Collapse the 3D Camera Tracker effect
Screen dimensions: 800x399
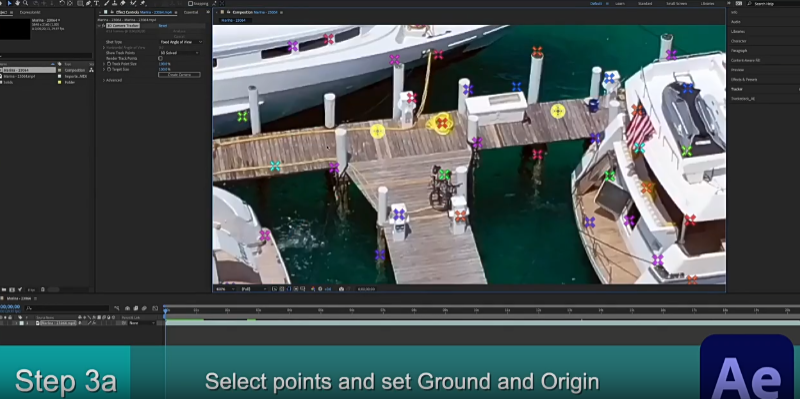(98, 26)
